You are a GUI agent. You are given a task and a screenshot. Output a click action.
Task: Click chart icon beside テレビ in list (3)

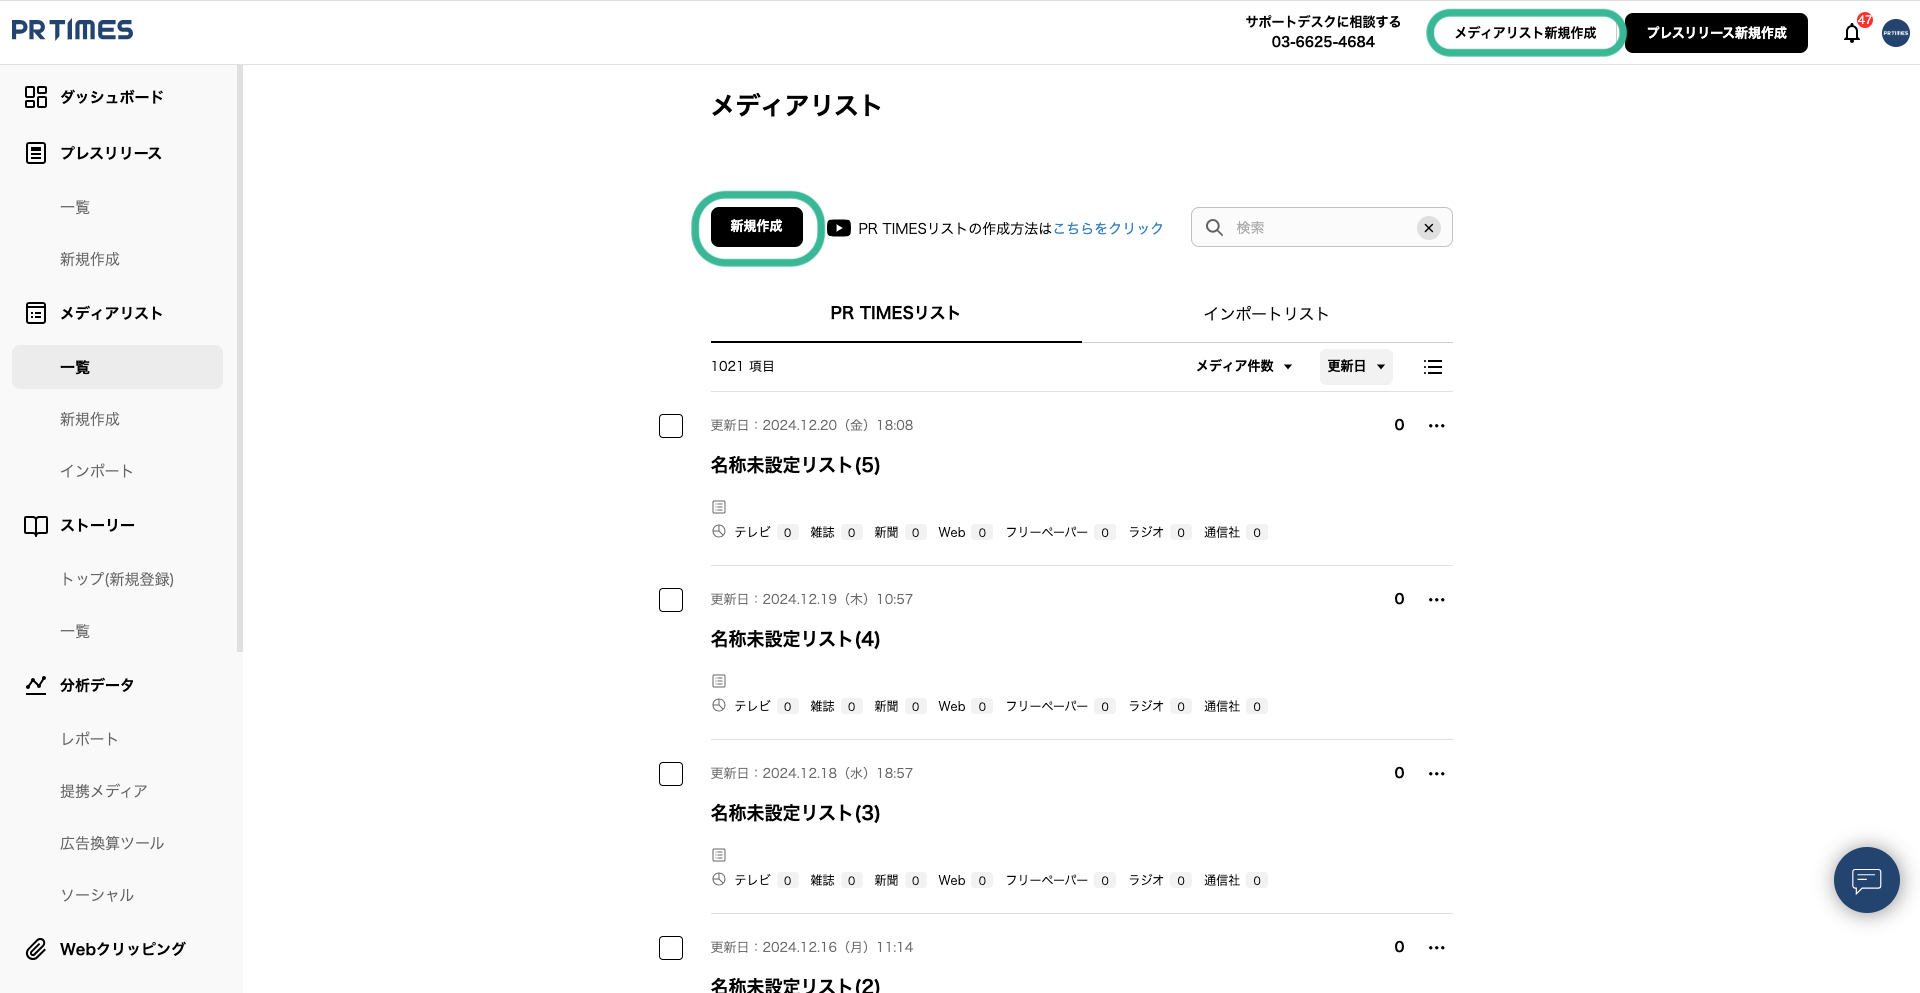[x=719, y=879]
